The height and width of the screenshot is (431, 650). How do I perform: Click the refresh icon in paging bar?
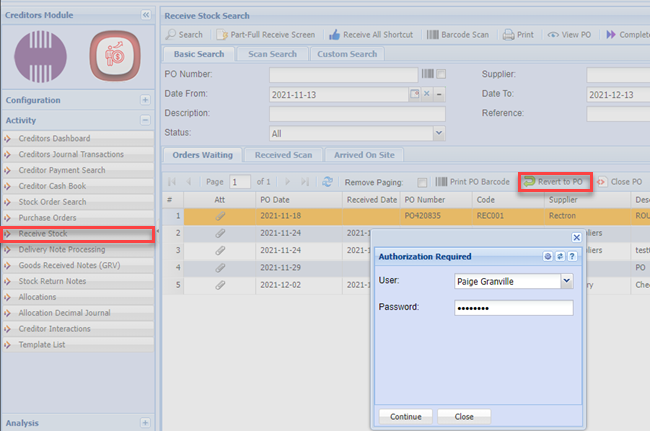[327, 182]
